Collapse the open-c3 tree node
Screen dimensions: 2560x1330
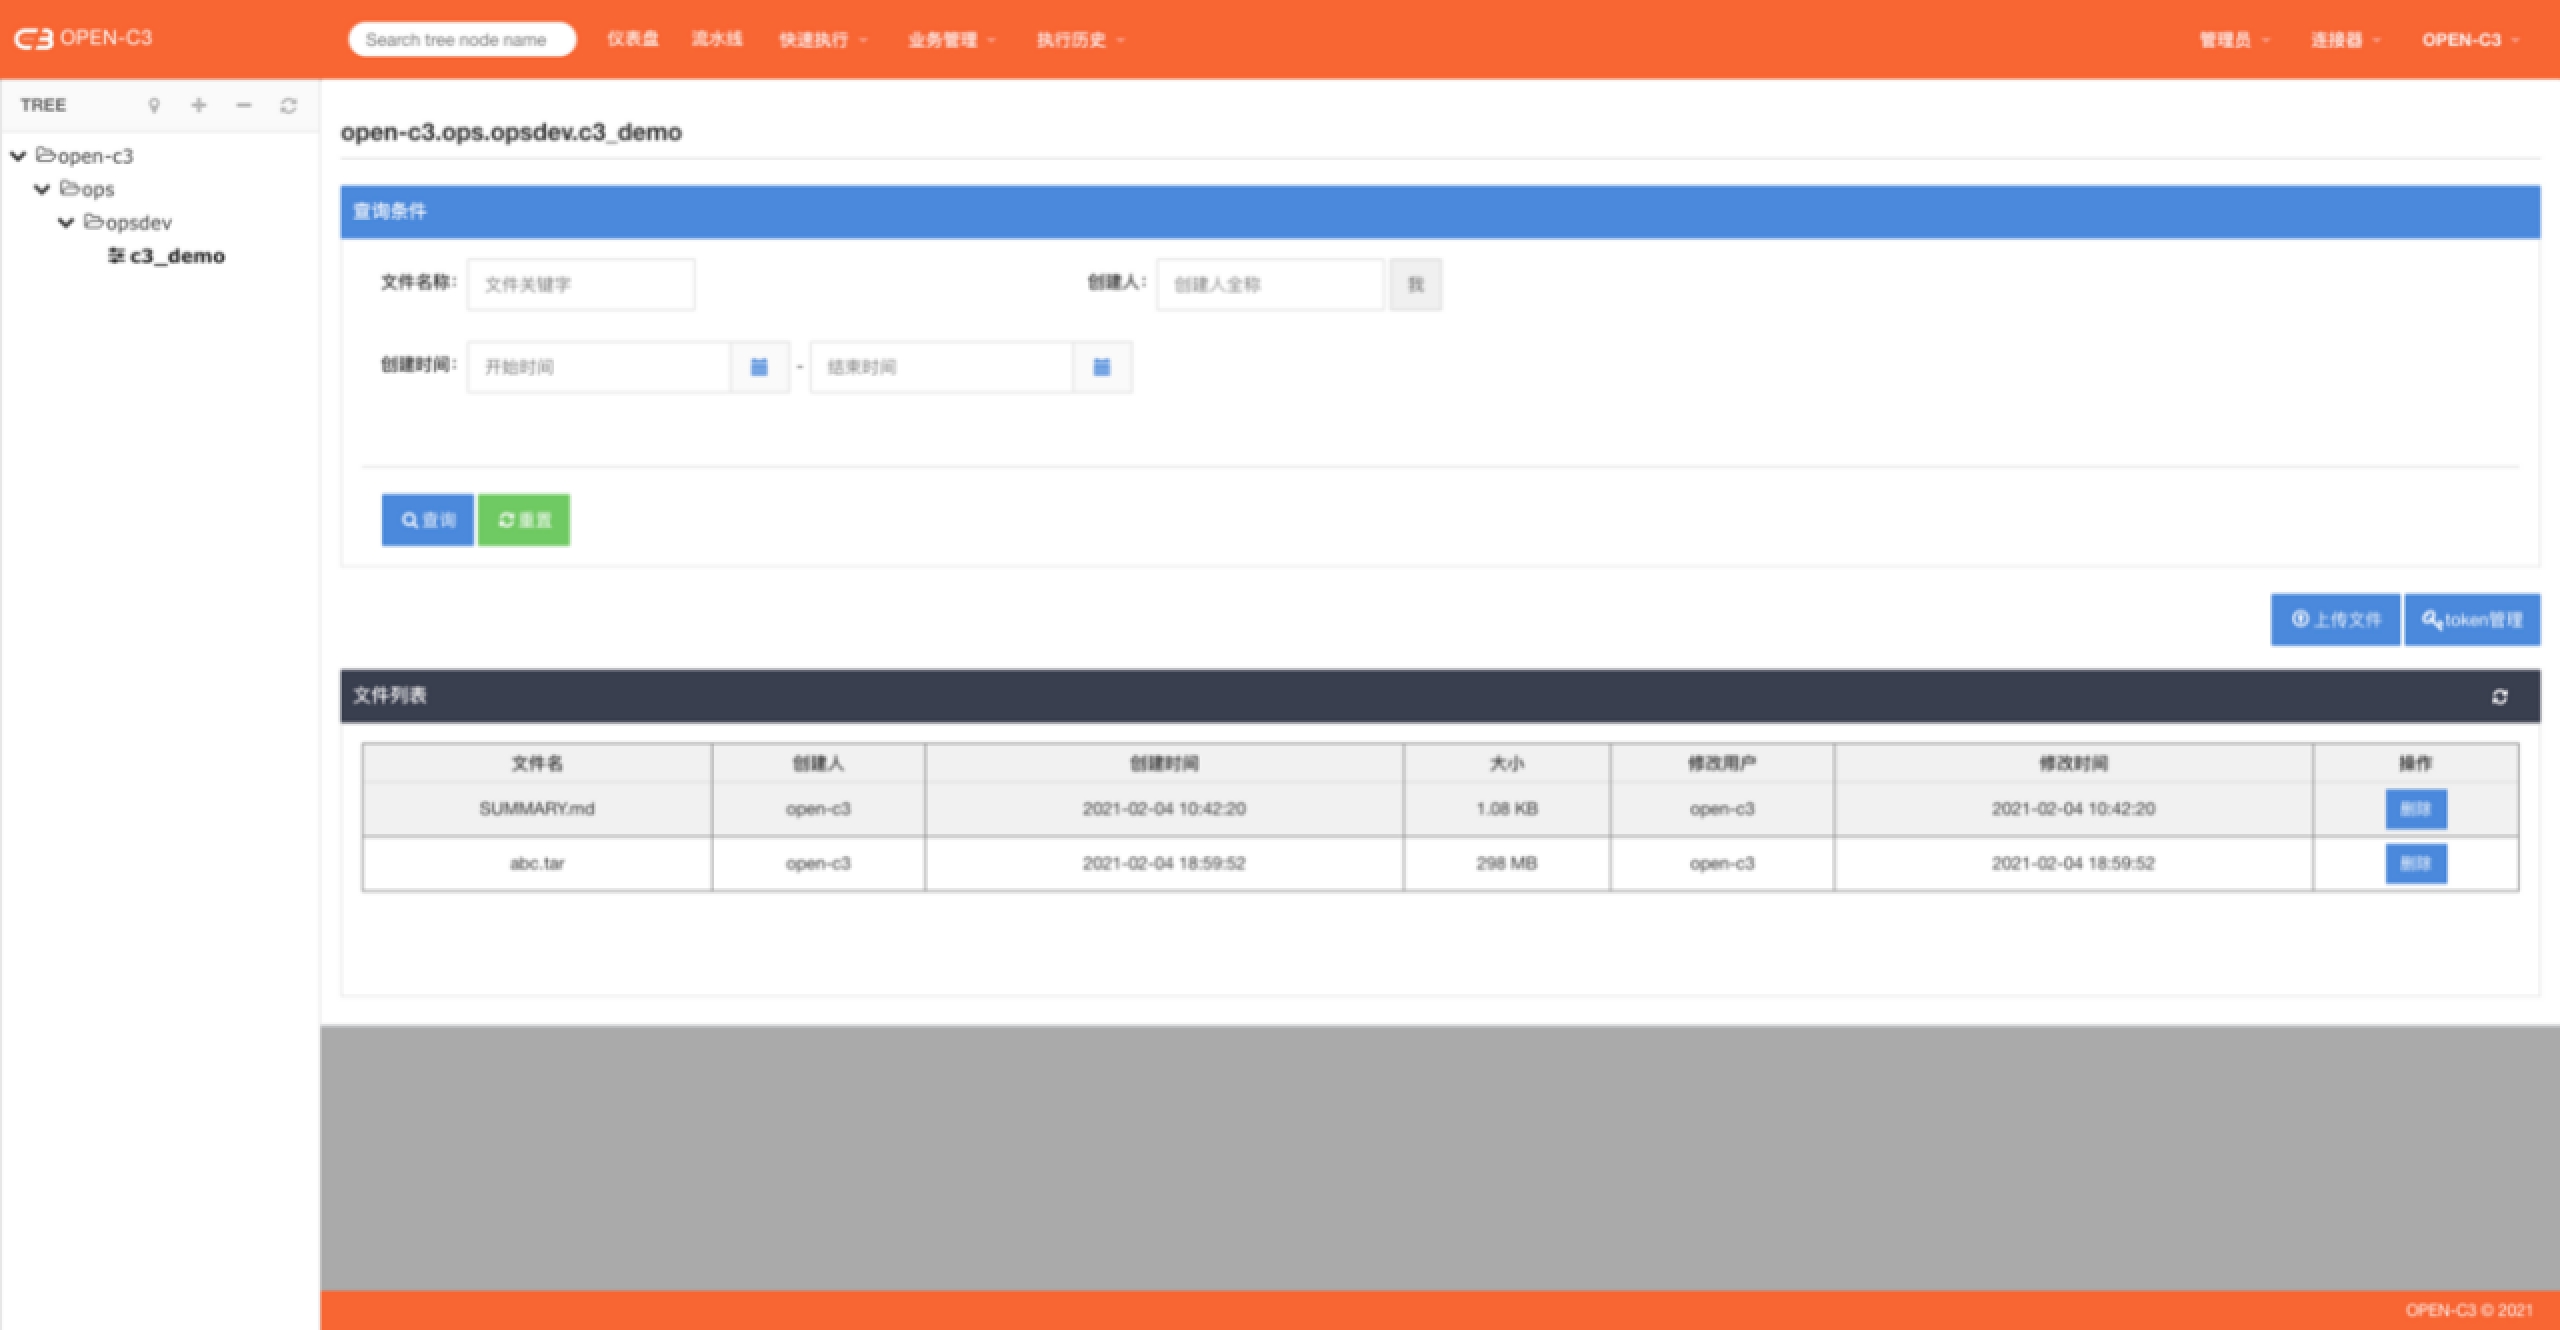18,156
